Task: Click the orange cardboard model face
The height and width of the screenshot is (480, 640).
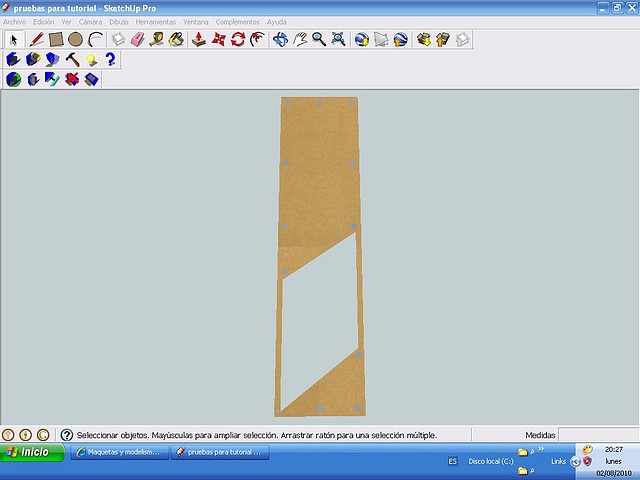Action: tap(319, 176)
